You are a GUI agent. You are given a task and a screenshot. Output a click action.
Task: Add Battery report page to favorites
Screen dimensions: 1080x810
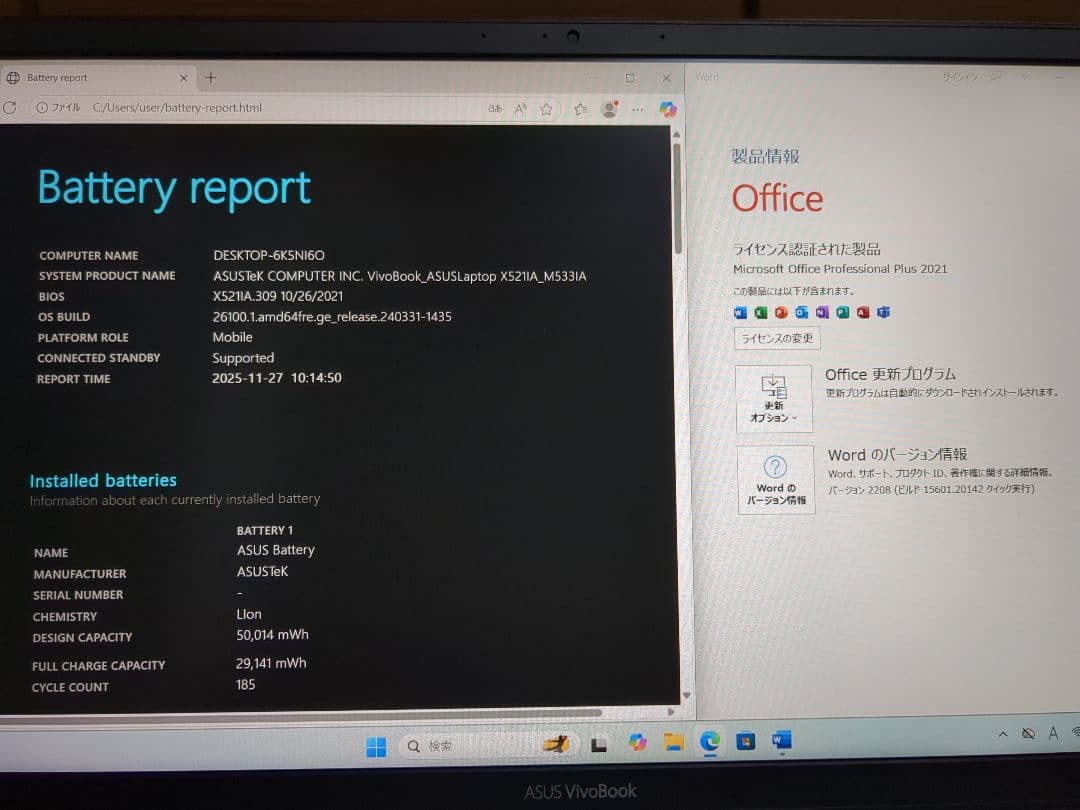tap(546, 109)
